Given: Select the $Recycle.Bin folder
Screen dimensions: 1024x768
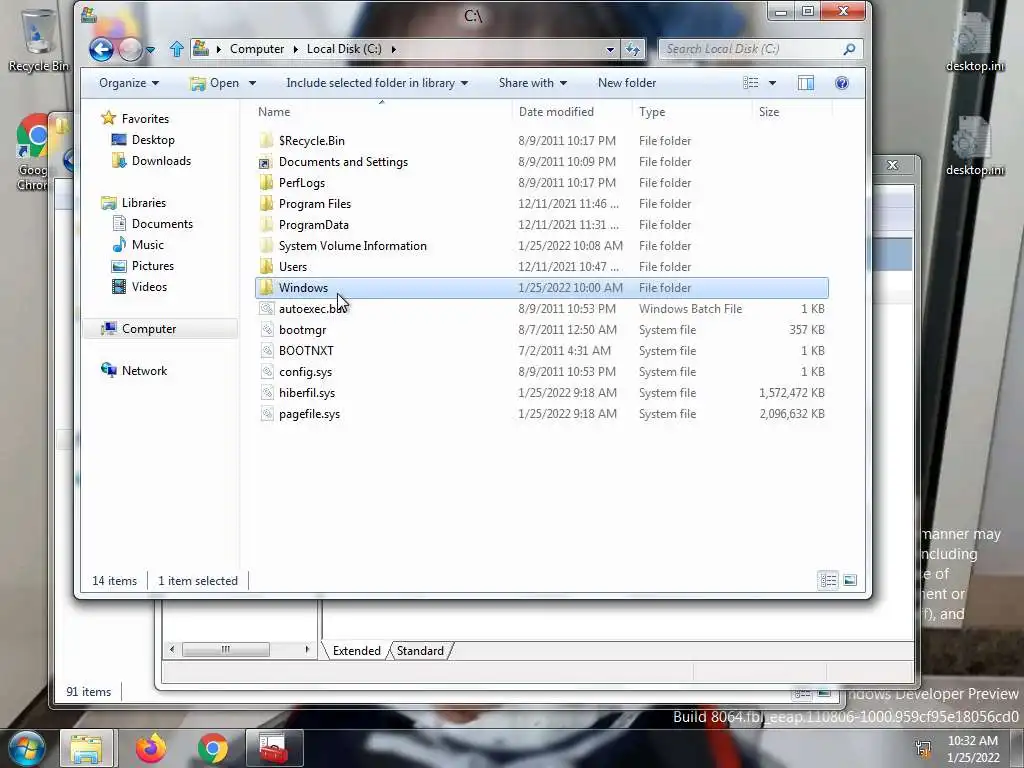Looking at the screenshot, I should tap(312, 140).
